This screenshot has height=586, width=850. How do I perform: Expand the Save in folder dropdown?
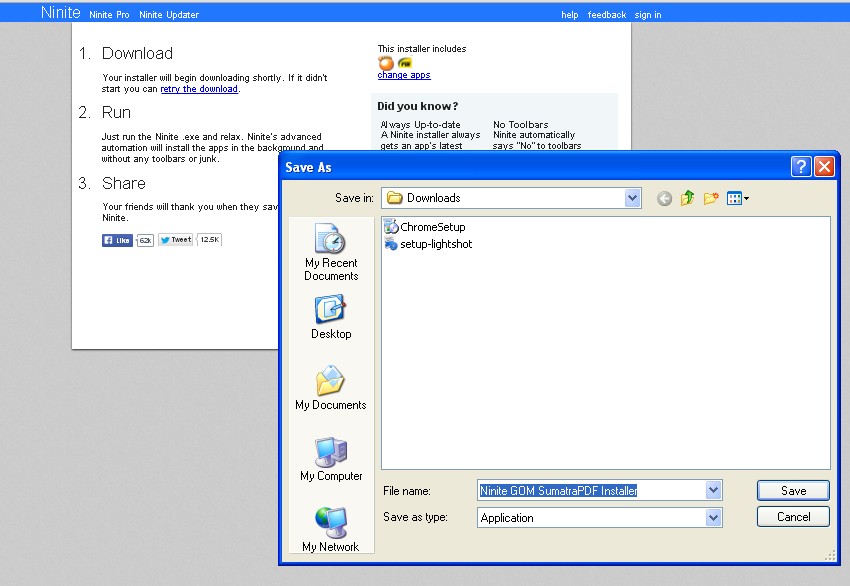632,198
